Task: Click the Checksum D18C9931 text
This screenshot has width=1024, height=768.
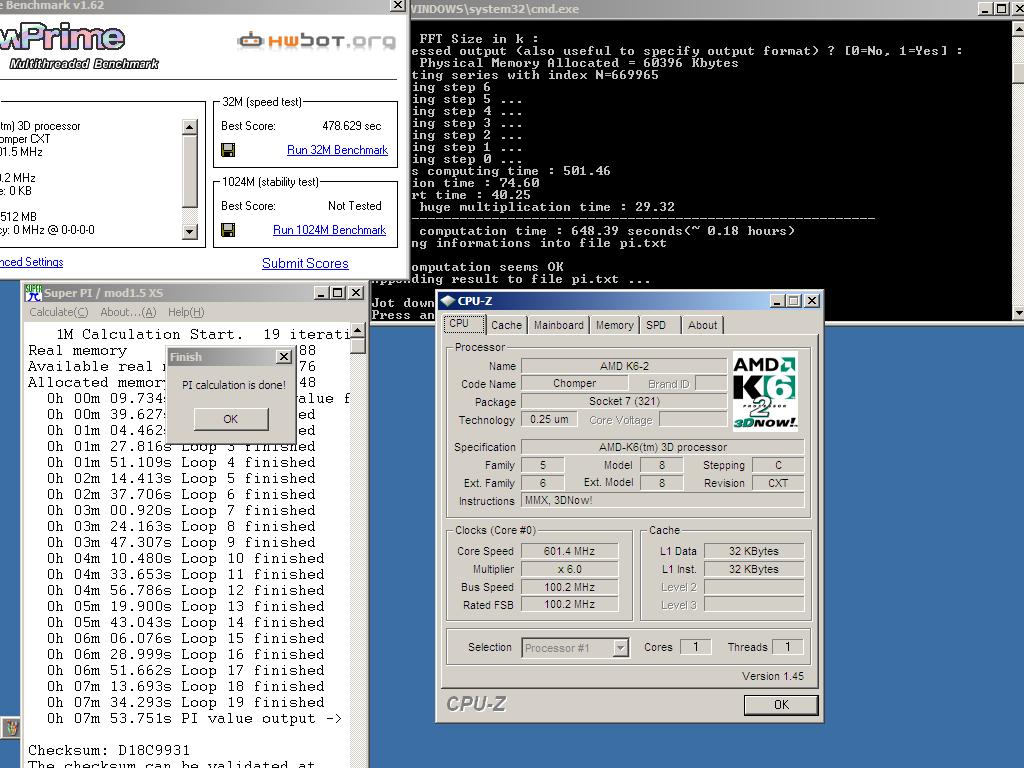Action: pyautogui.click(x=108, y=750)
